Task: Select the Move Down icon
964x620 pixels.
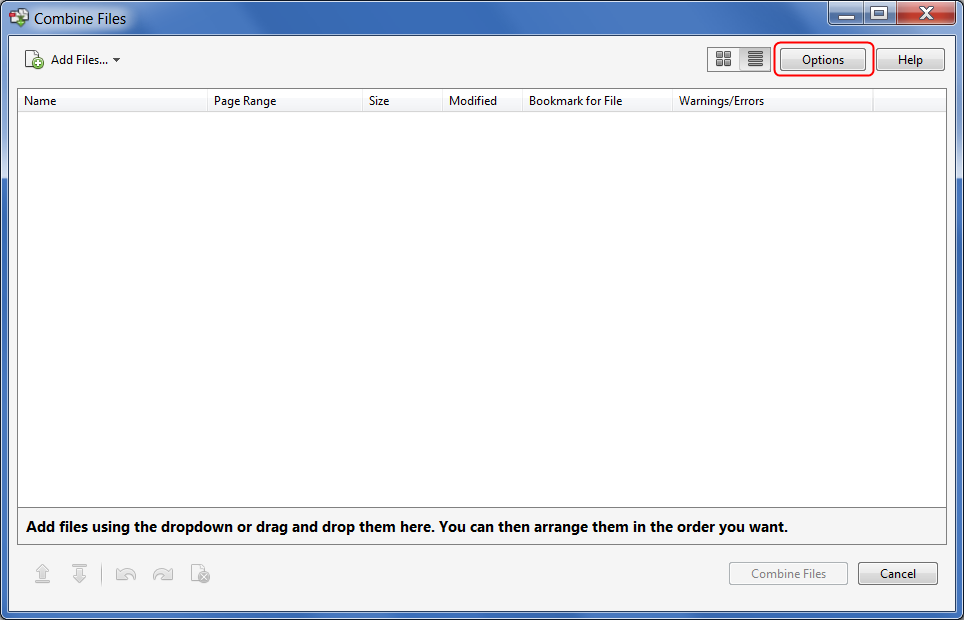Action: [x=80, y=573]
